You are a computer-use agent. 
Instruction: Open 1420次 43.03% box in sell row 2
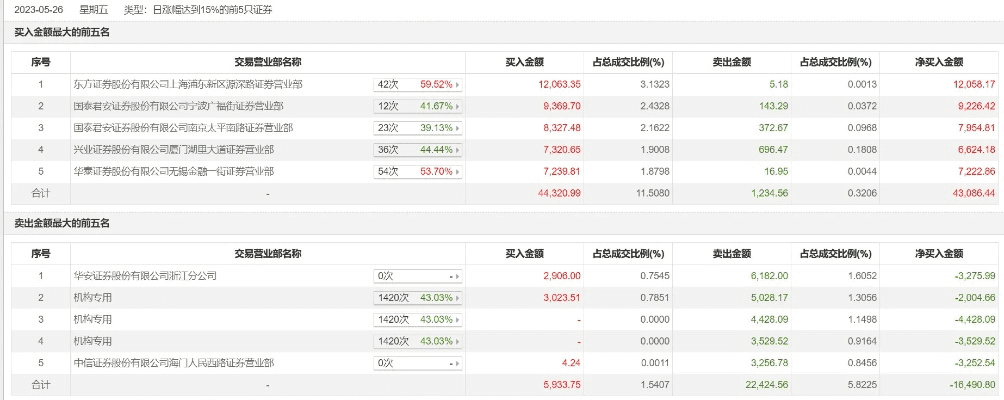tap(418, 297)
